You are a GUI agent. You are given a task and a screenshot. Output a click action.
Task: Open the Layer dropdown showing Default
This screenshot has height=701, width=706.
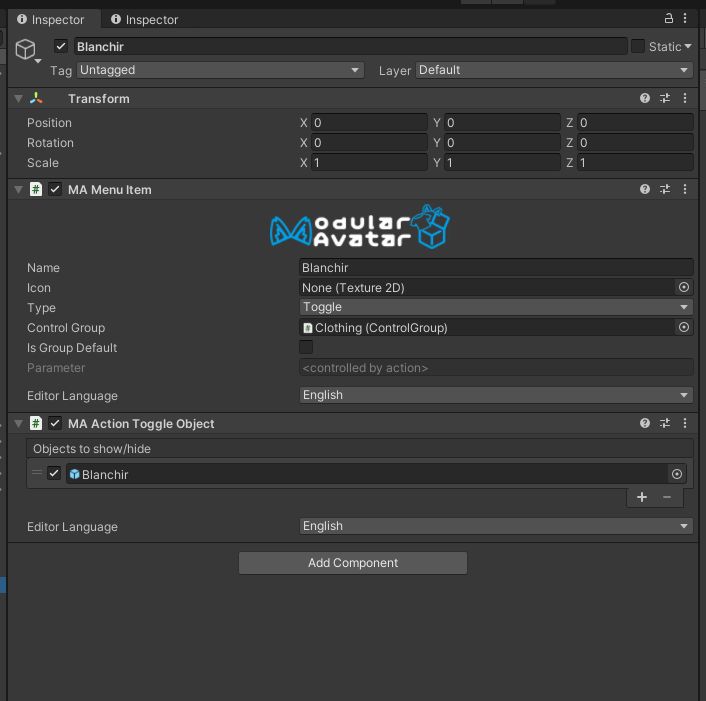pos(554,70)
